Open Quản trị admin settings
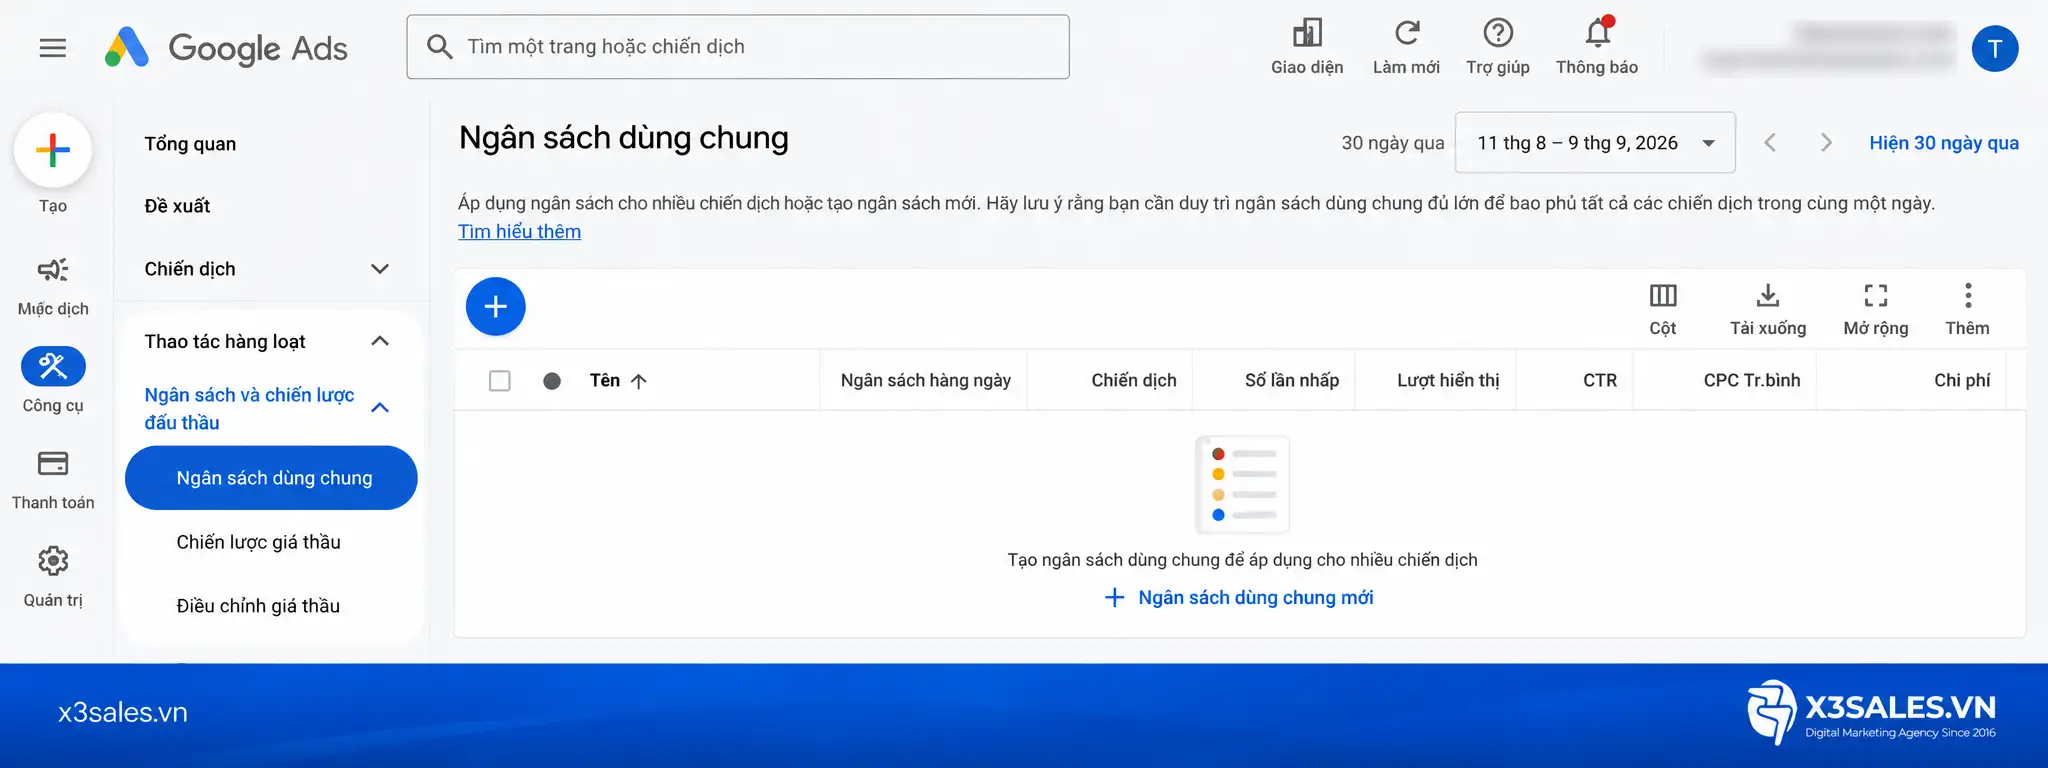 53,576
